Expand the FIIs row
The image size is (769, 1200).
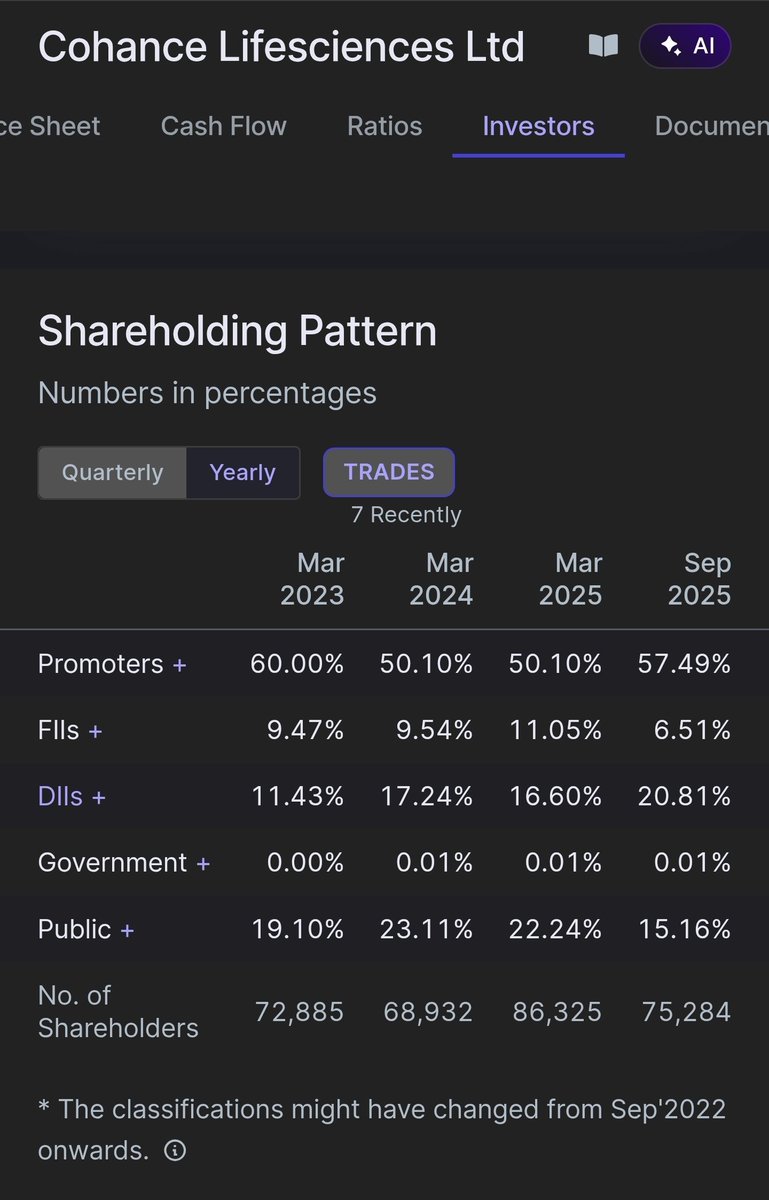[70, 731]
